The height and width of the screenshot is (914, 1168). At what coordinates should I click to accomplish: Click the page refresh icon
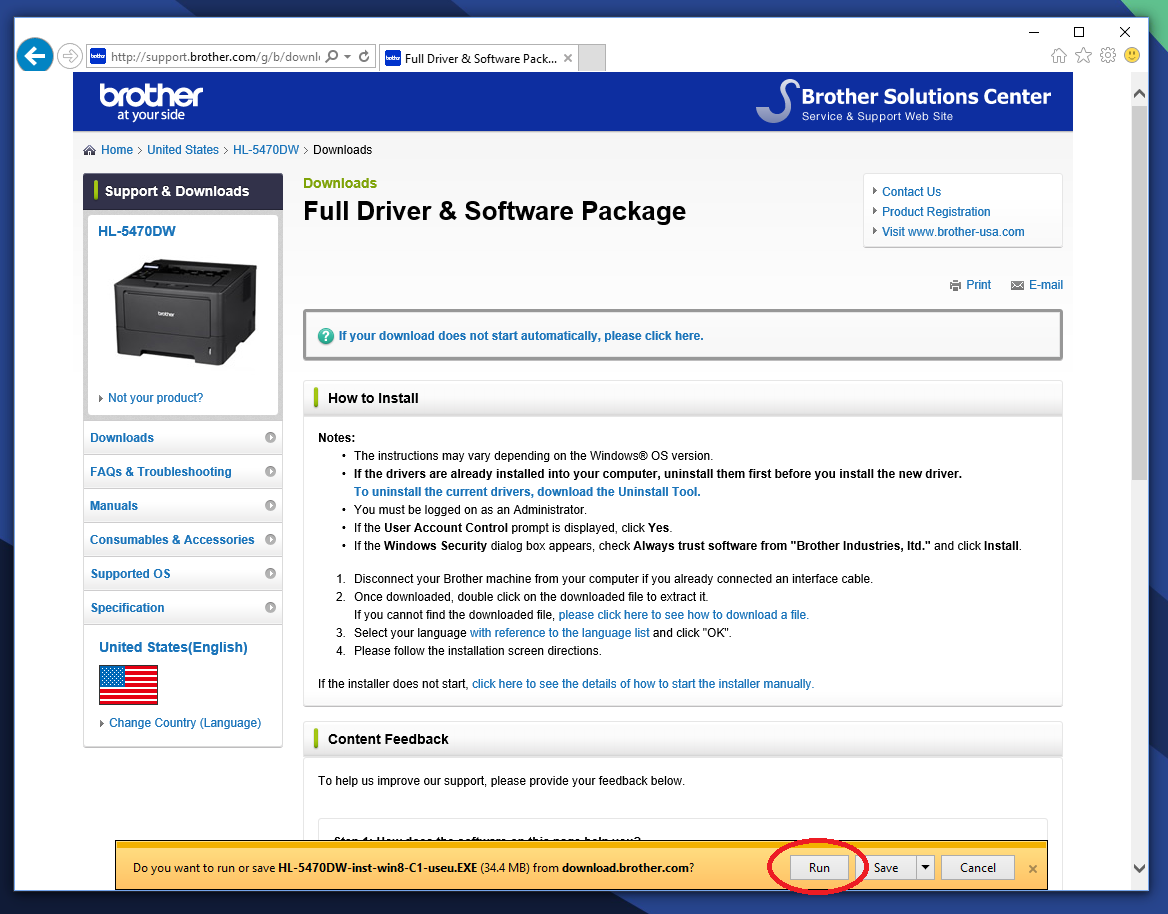coord(364,57)
